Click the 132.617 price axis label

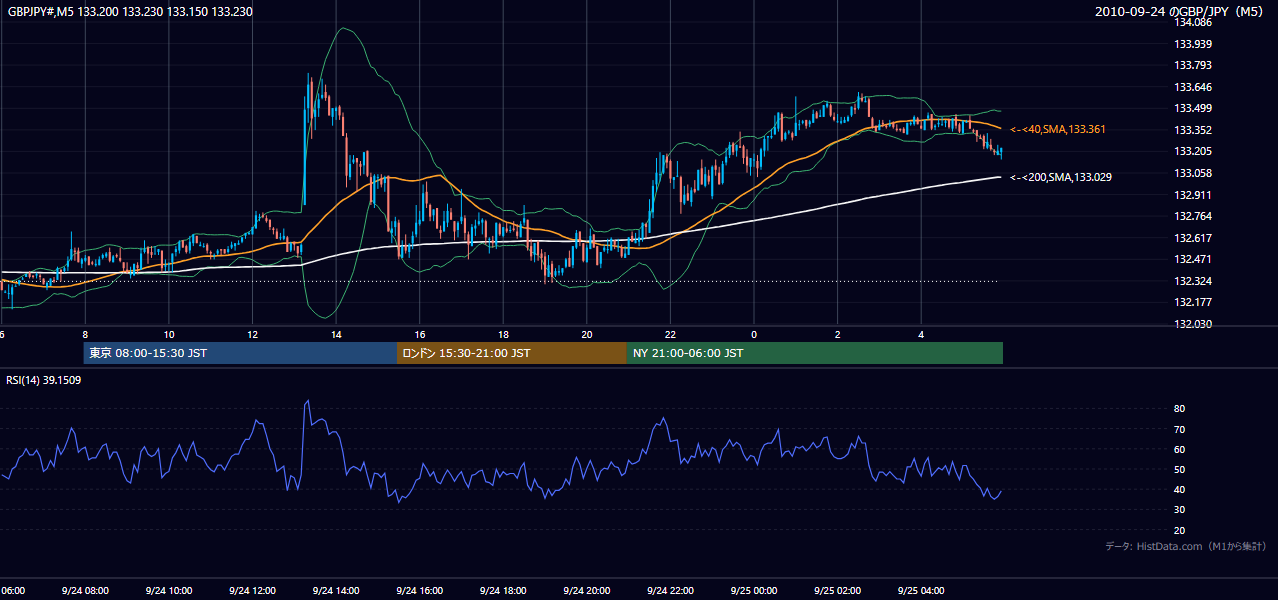1193,238
